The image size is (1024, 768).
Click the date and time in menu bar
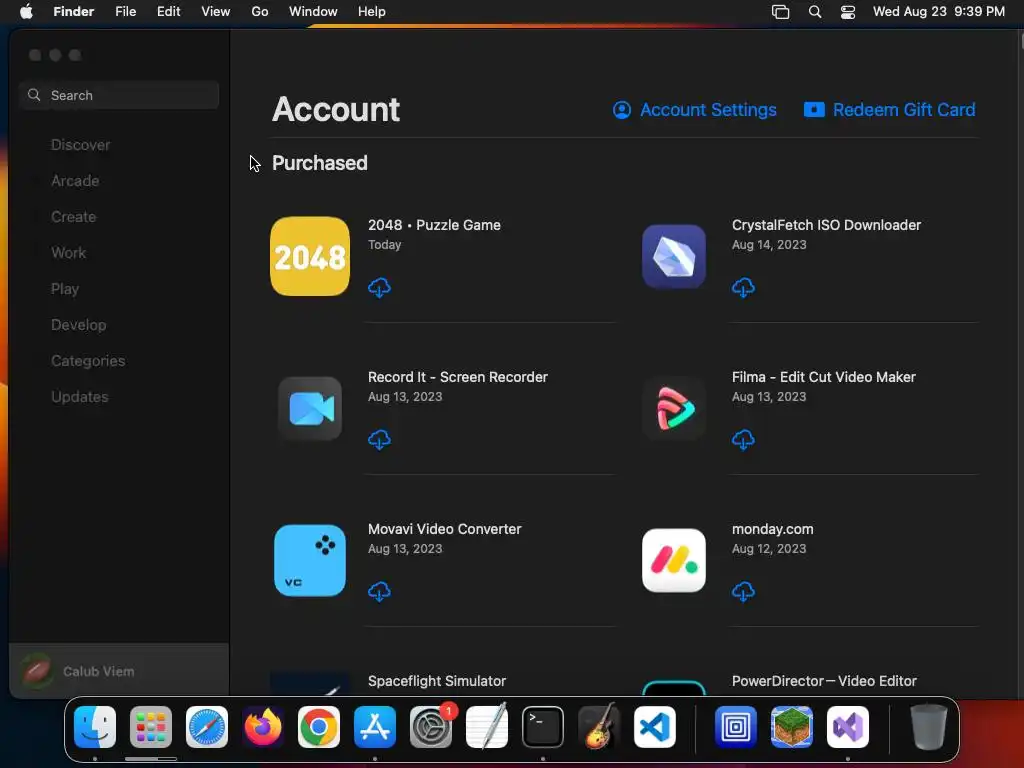(x=938, y=11)
